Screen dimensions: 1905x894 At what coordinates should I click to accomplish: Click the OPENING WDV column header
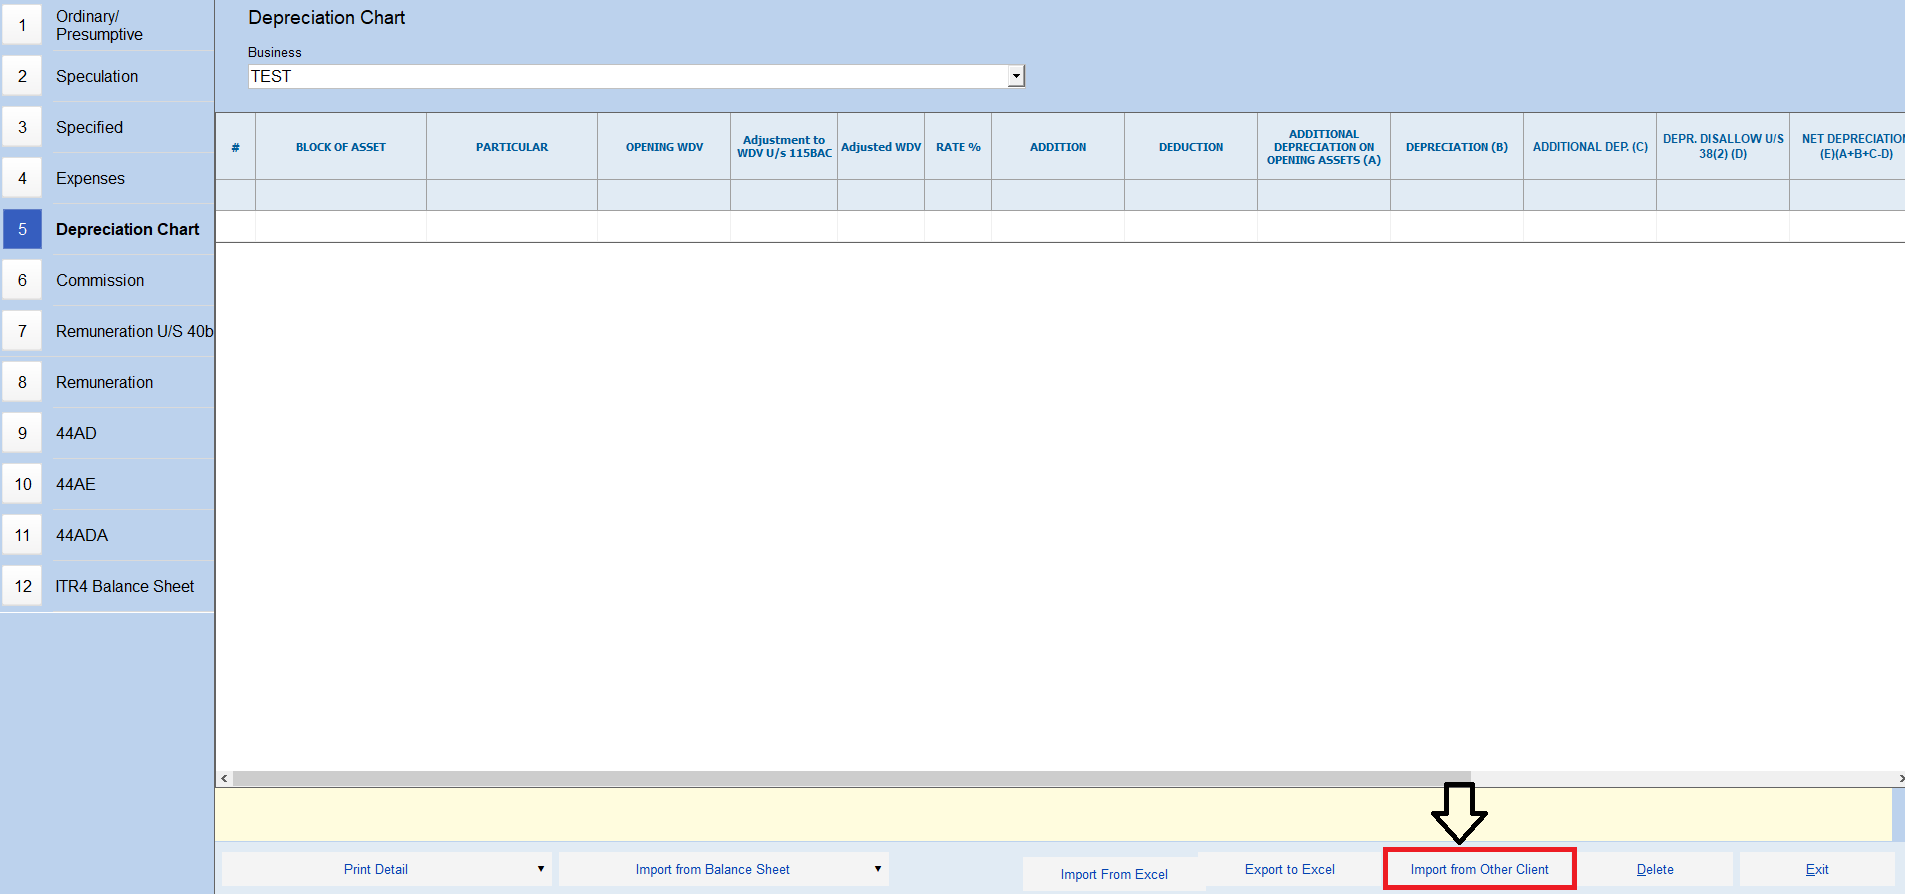pyautogui.click(x=664, y=147)
